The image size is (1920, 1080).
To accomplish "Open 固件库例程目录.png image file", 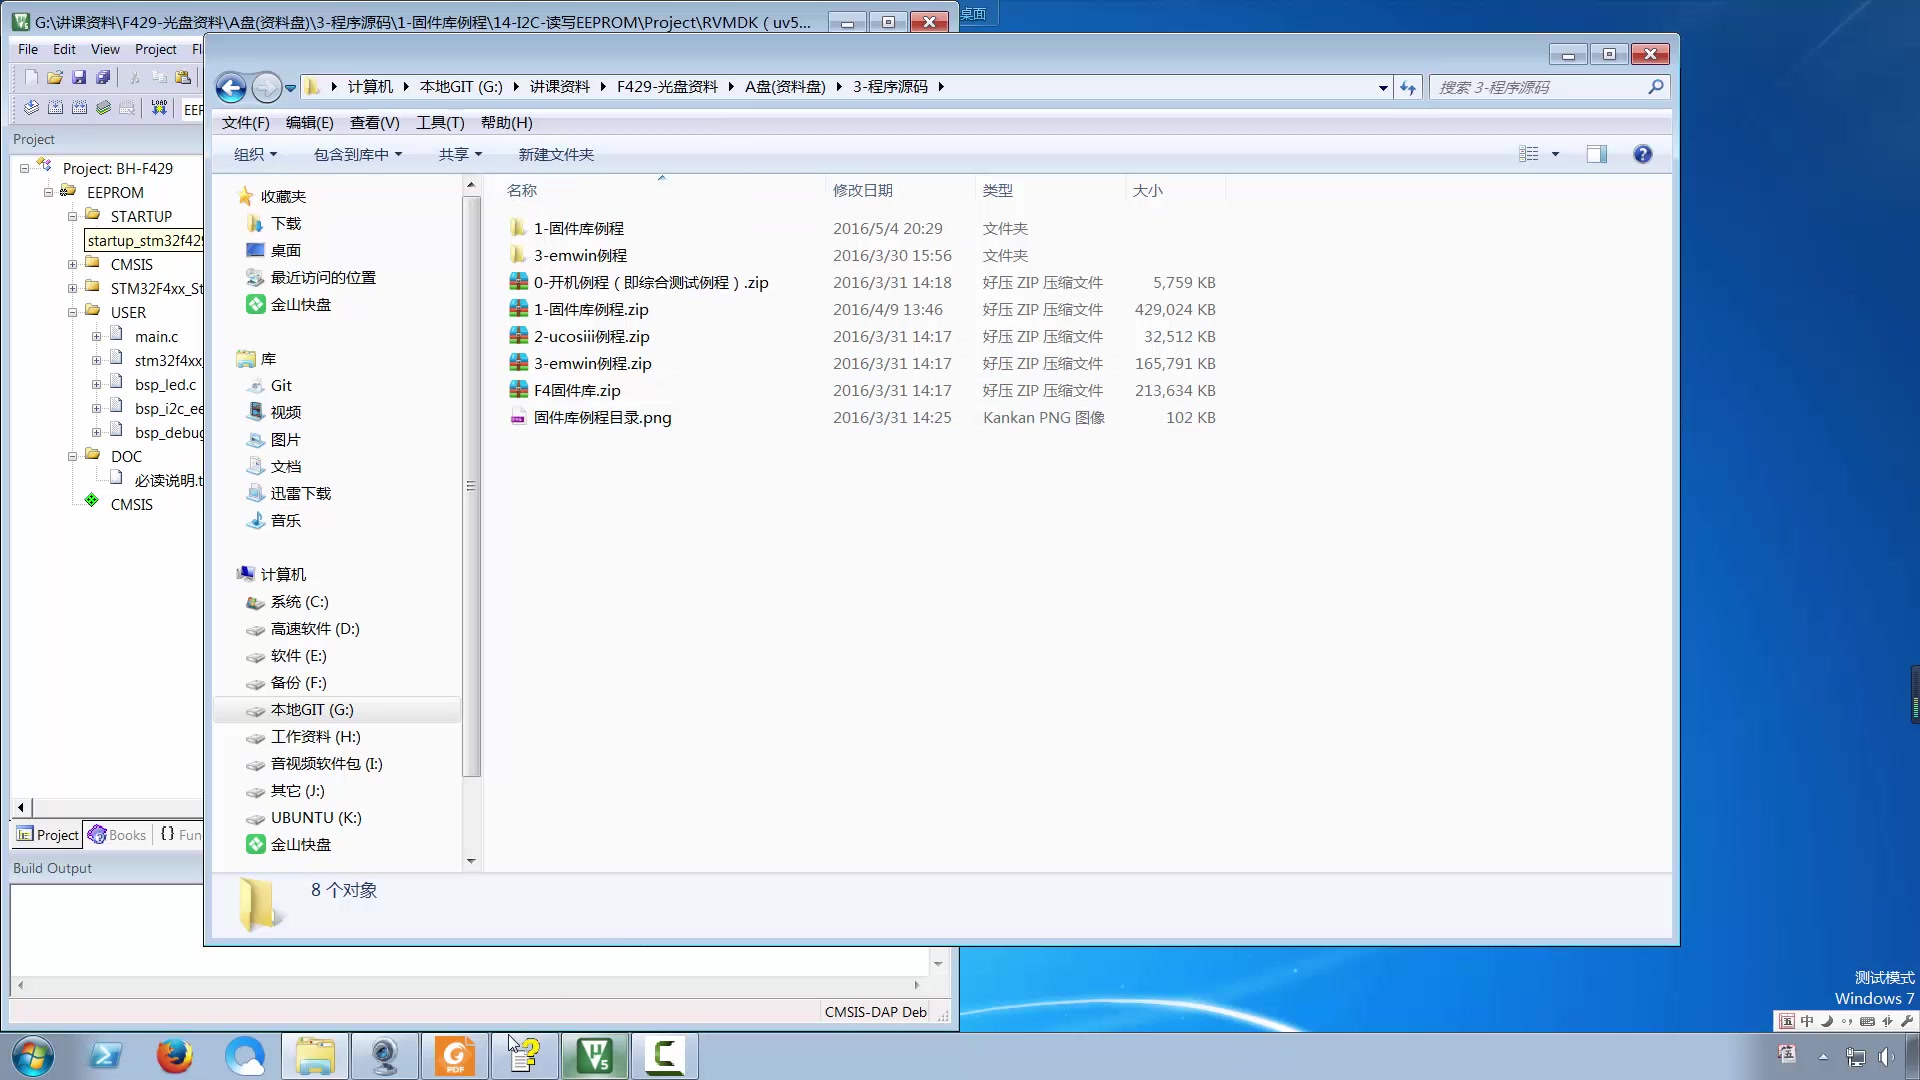I will [x=605, y=418].
